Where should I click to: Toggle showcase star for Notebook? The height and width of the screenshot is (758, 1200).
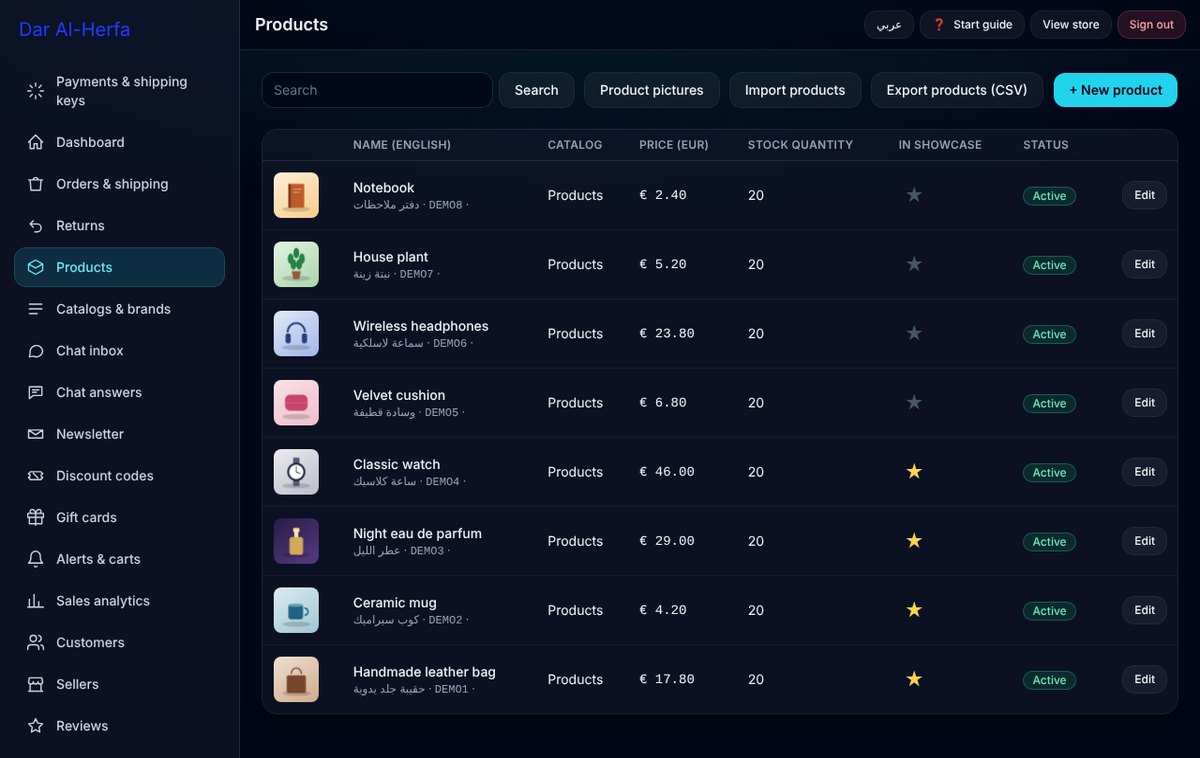pyautogui.click(x=914, y=195)
